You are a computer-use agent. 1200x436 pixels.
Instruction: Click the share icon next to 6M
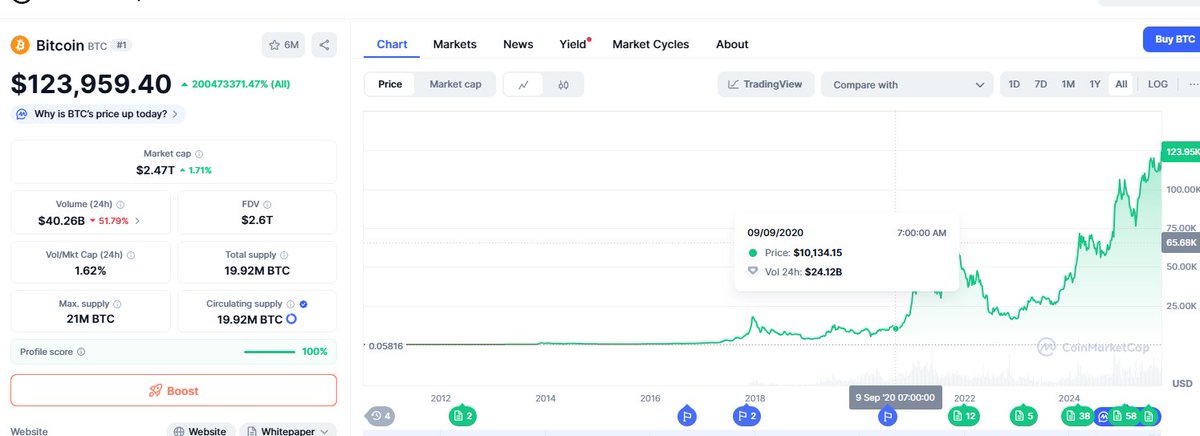324,45
